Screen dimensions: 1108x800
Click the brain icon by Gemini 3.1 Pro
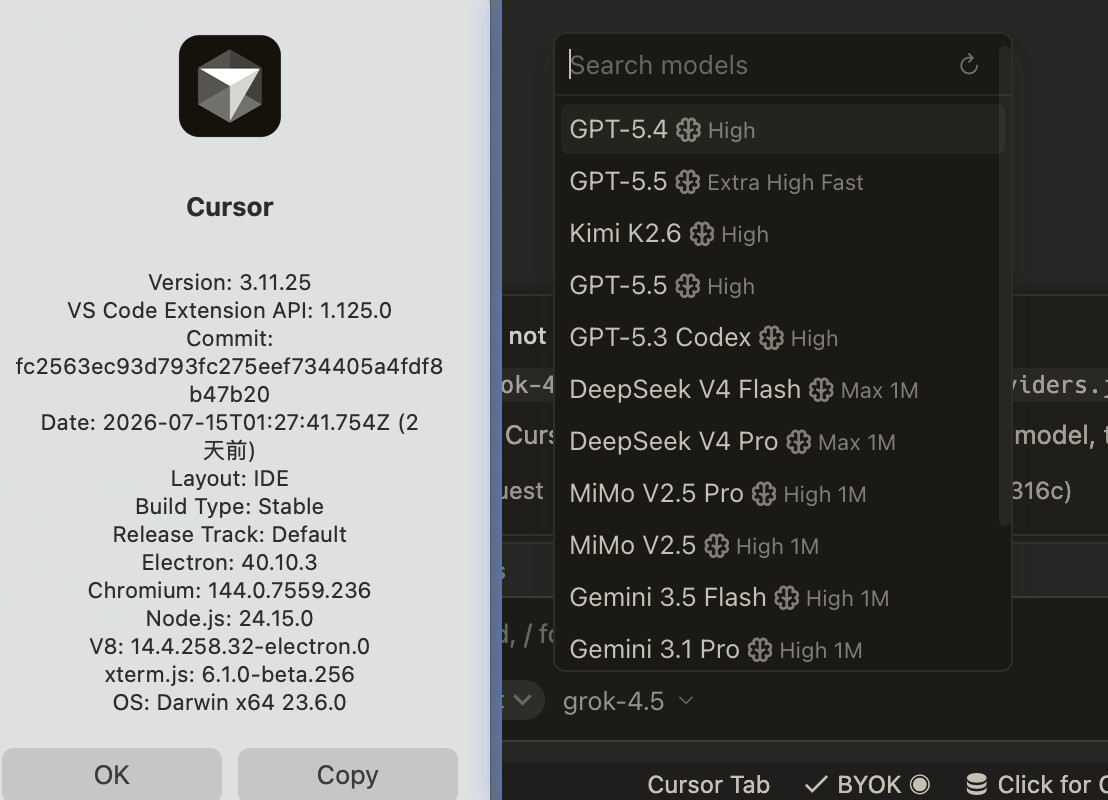(760, 650)
